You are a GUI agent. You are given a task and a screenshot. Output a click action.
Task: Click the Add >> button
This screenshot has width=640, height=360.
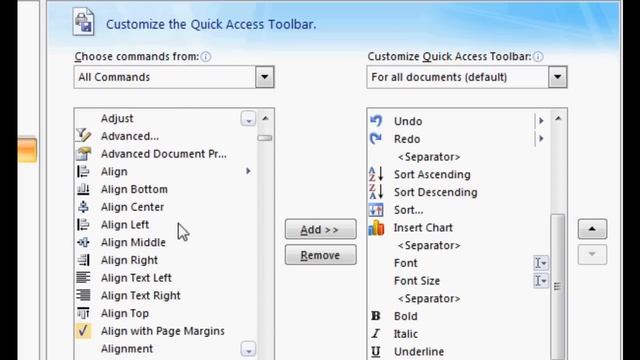pyautogui.click(x=320, y=229)
